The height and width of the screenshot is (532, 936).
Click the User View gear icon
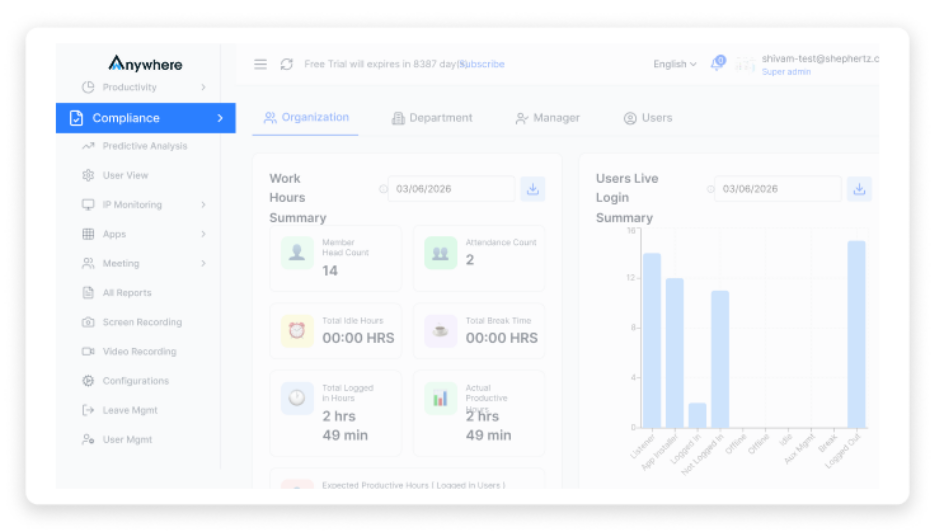point(88,175)
